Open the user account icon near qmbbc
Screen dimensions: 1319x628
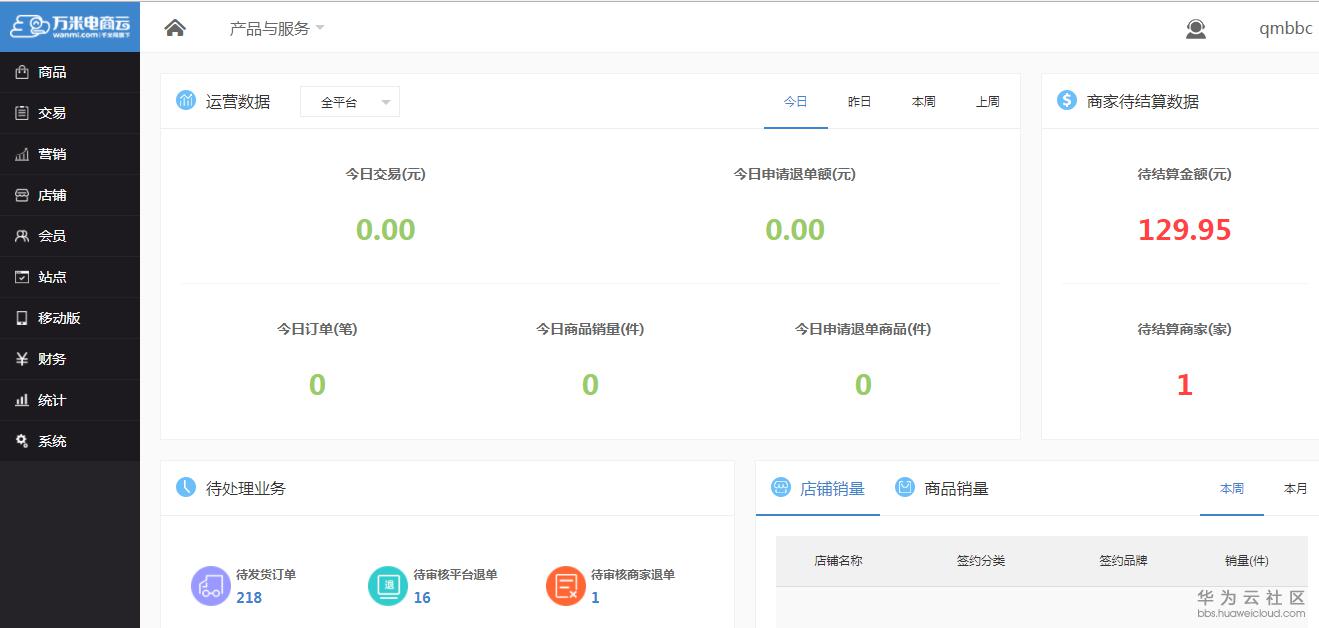click(1195, 29)
